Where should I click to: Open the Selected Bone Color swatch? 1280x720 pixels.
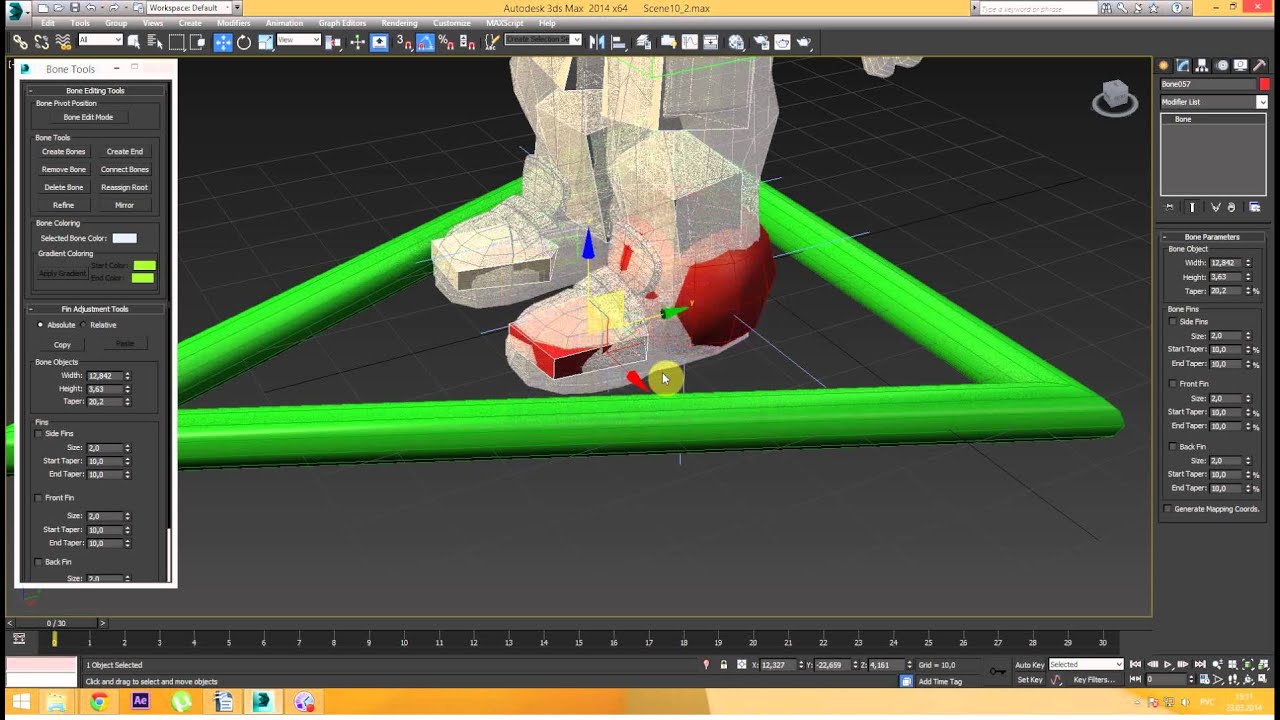124,238
